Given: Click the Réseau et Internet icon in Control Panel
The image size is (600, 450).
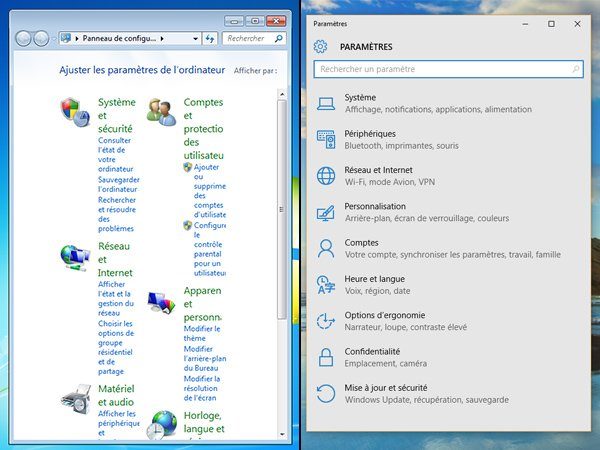Looking at the screenshot, I should (75, 258).
